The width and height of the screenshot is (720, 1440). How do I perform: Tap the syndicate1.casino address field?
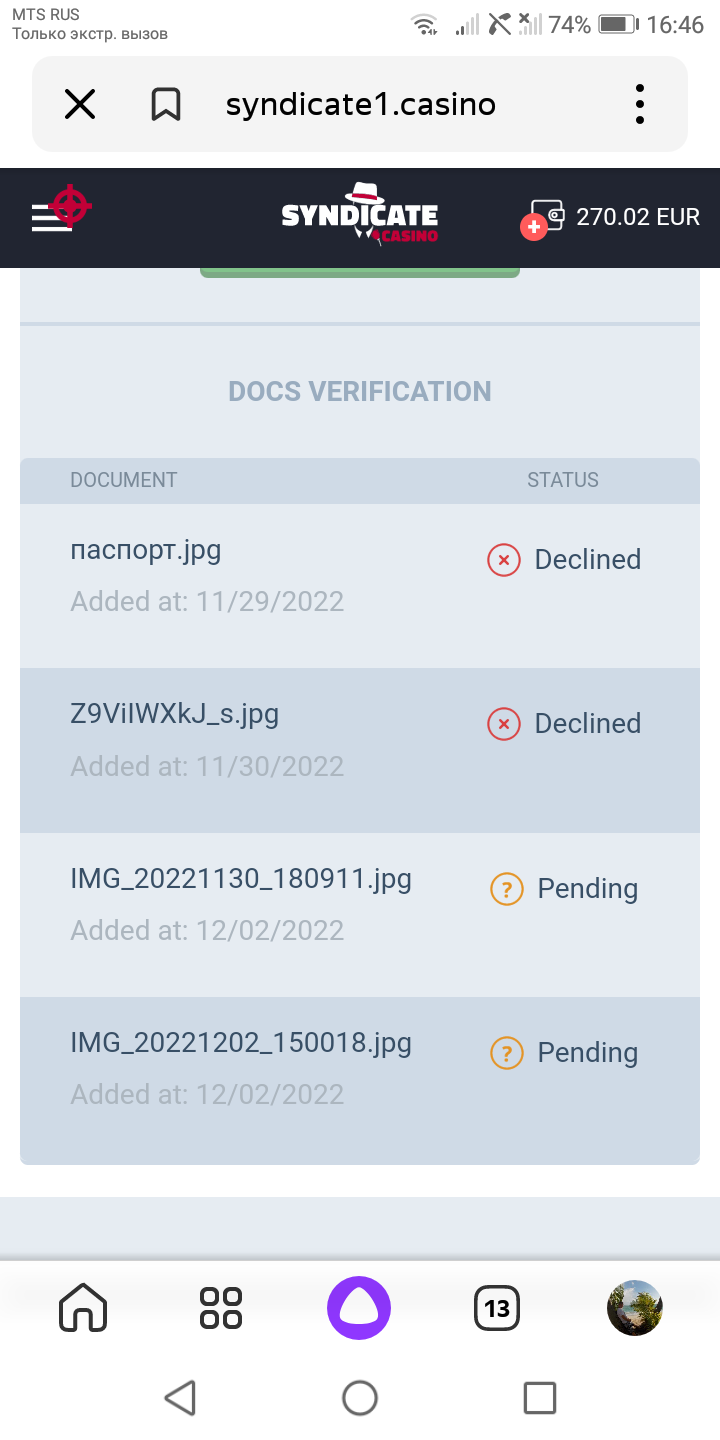[x=360, y=104]
